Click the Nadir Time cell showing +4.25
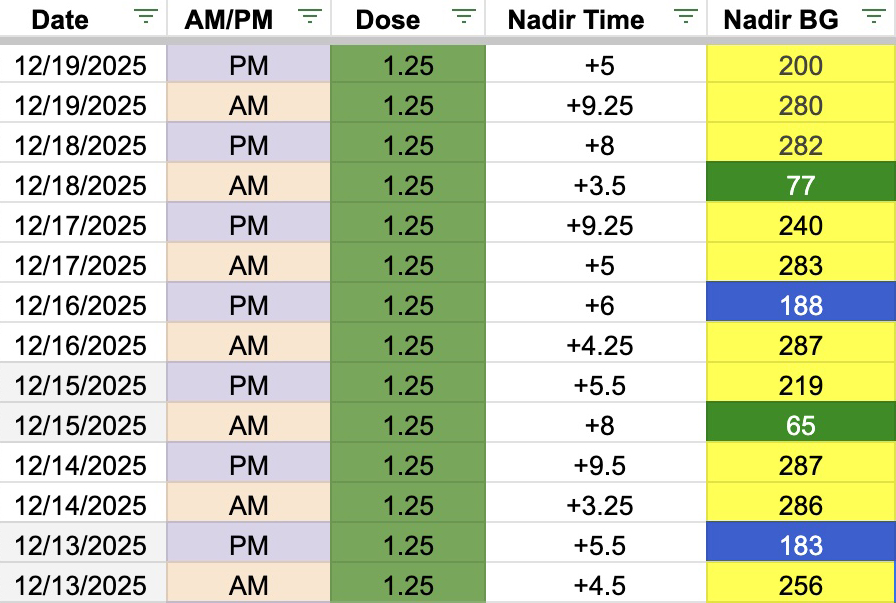Image resolution: width=896 pixels, height=603 pixels. click(596, 346)
